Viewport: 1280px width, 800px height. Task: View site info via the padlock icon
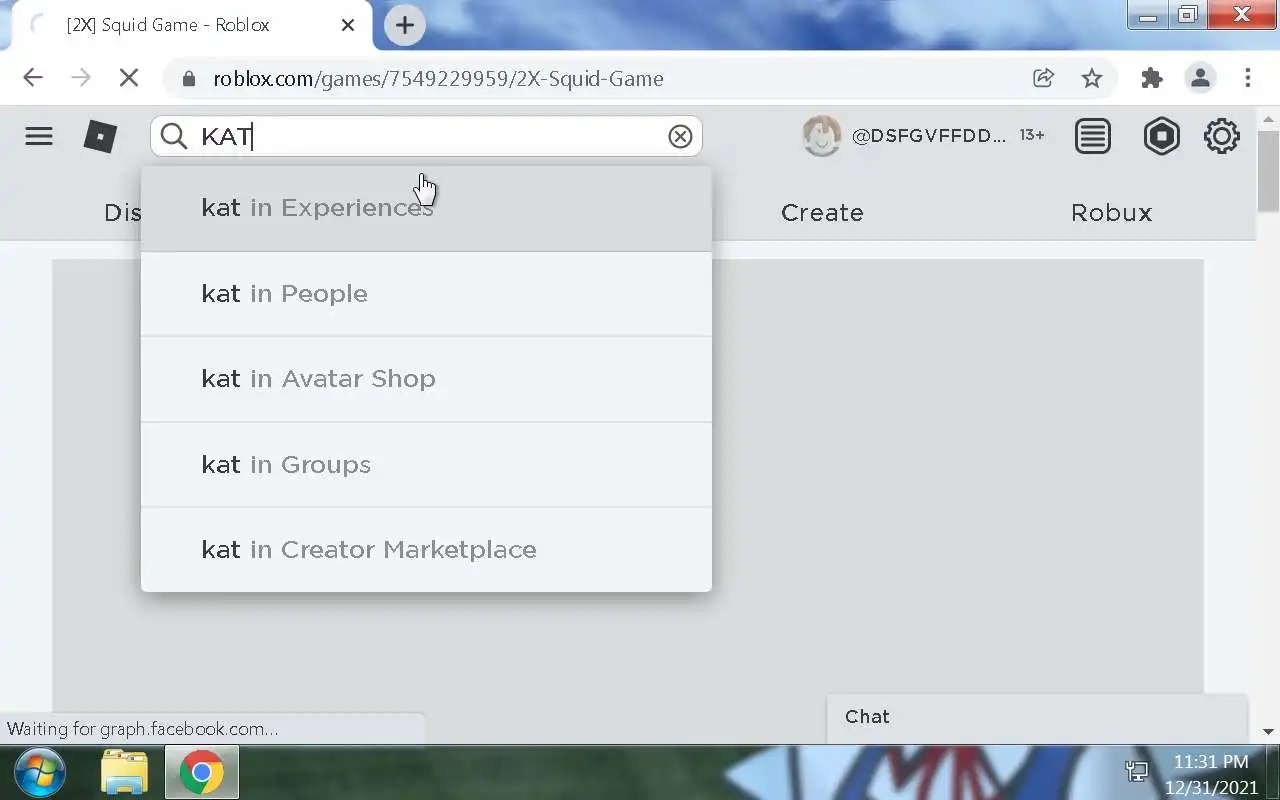click(x=189, y=78)
